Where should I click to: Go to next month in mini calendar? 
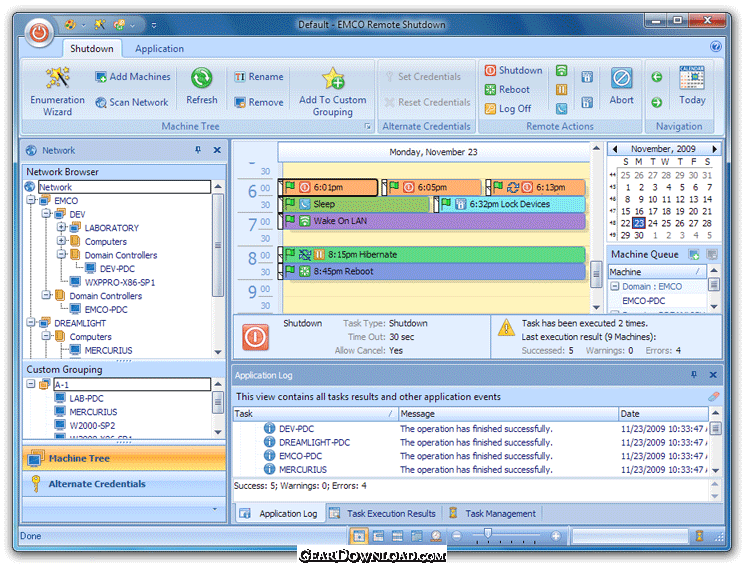(714, 149)
